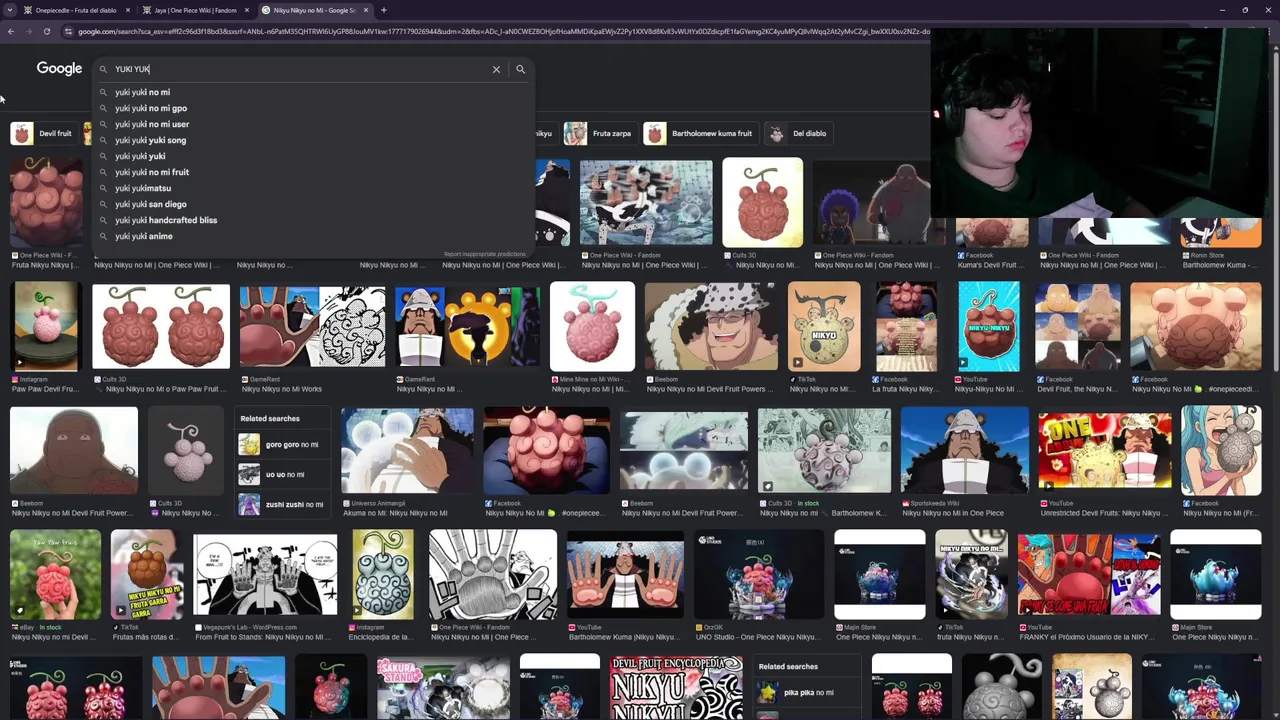Open Universo Animangá Akuma no Mi thumbnail
The image size is (1280, 720).
[407, 450]
